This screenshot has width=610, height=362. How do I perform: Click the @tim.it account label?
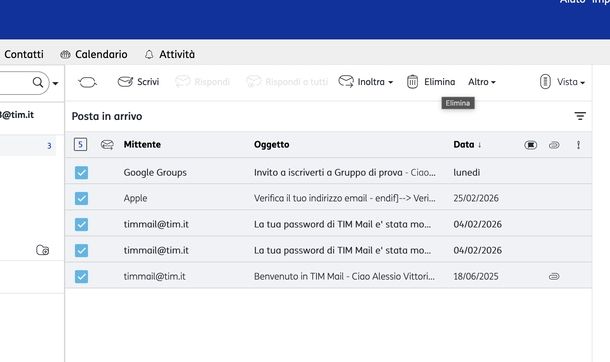coord(17,115)
